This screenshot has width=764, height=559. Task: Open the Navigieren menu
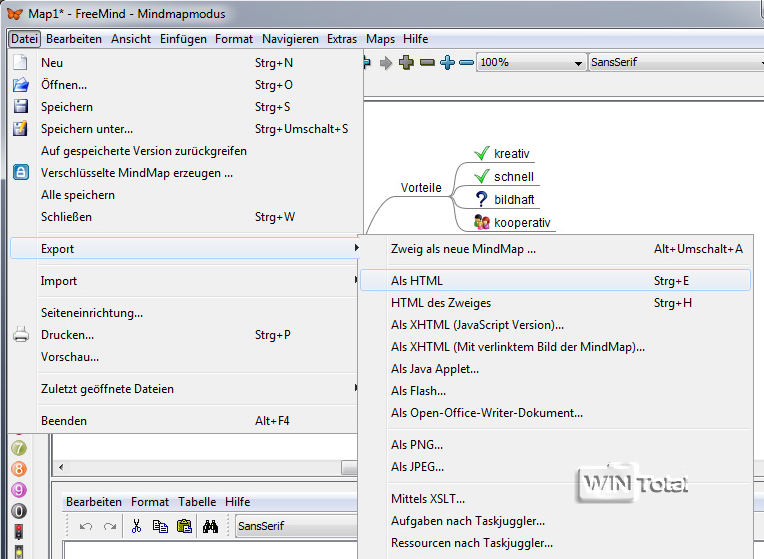click(x=290, y=39)
